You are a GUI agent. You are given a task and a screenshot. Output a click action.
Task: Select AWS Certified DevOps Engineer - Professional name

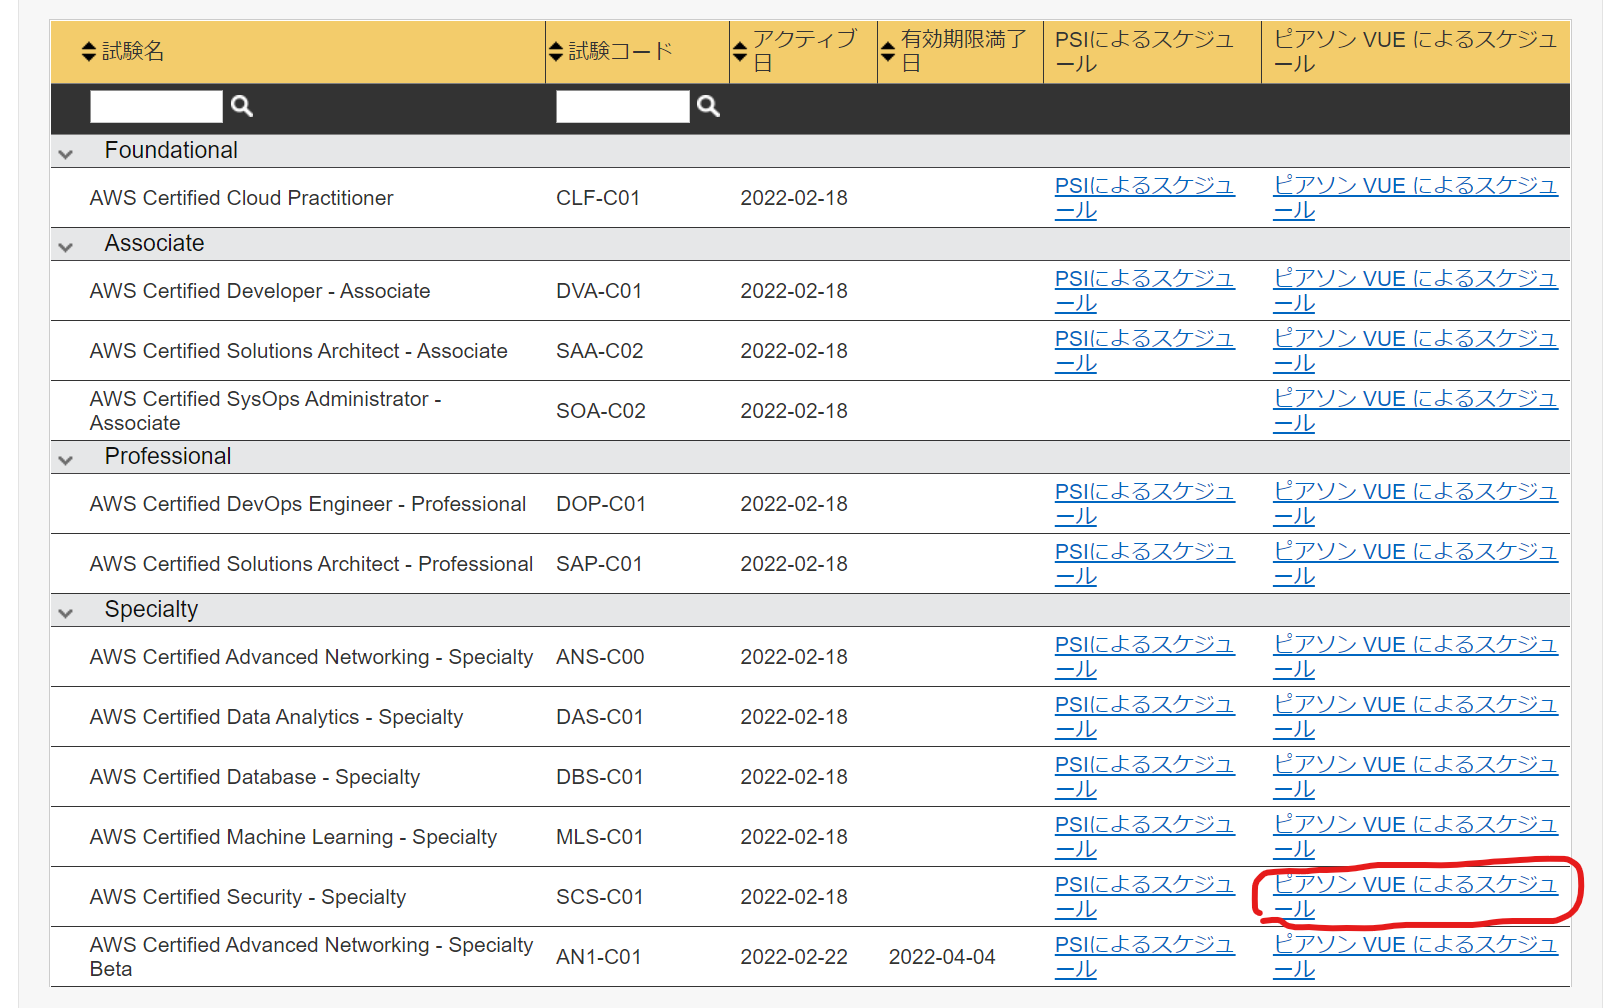coord(308,504)
